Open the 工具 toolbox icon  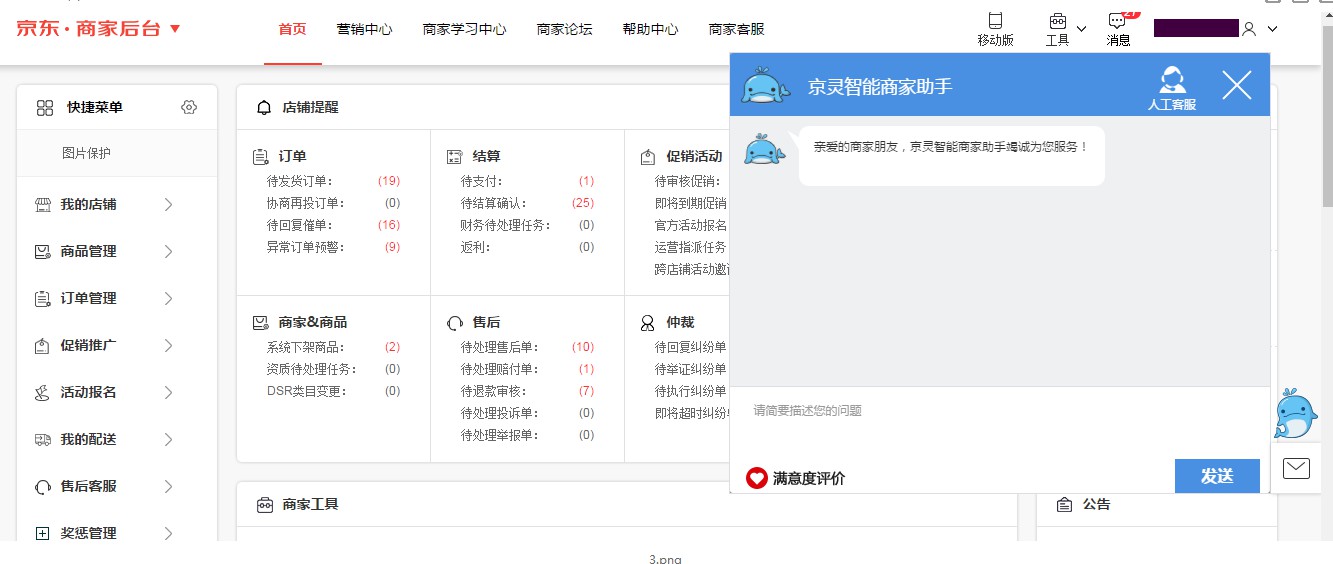pyautogui.click(x=1057, y=21)
